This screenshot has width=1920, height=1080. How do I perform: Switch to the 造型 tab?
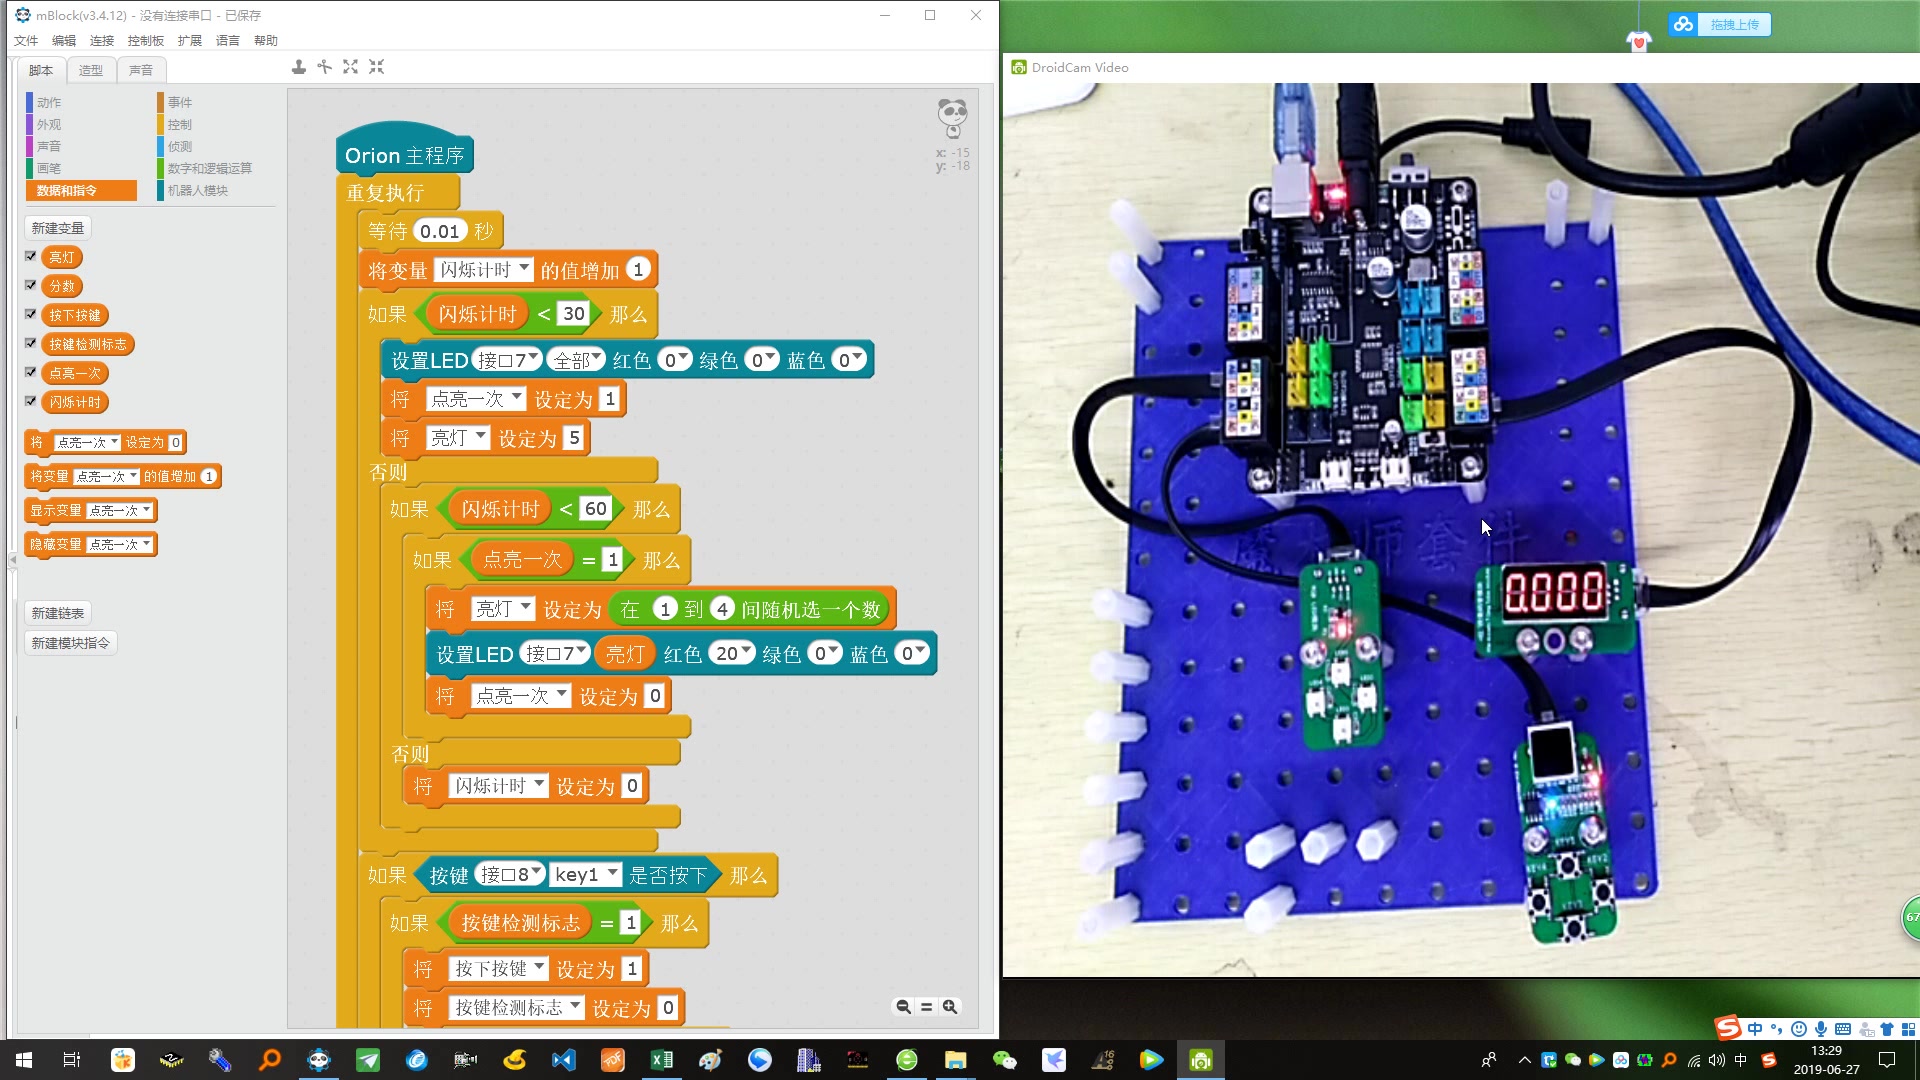[91, 70]
